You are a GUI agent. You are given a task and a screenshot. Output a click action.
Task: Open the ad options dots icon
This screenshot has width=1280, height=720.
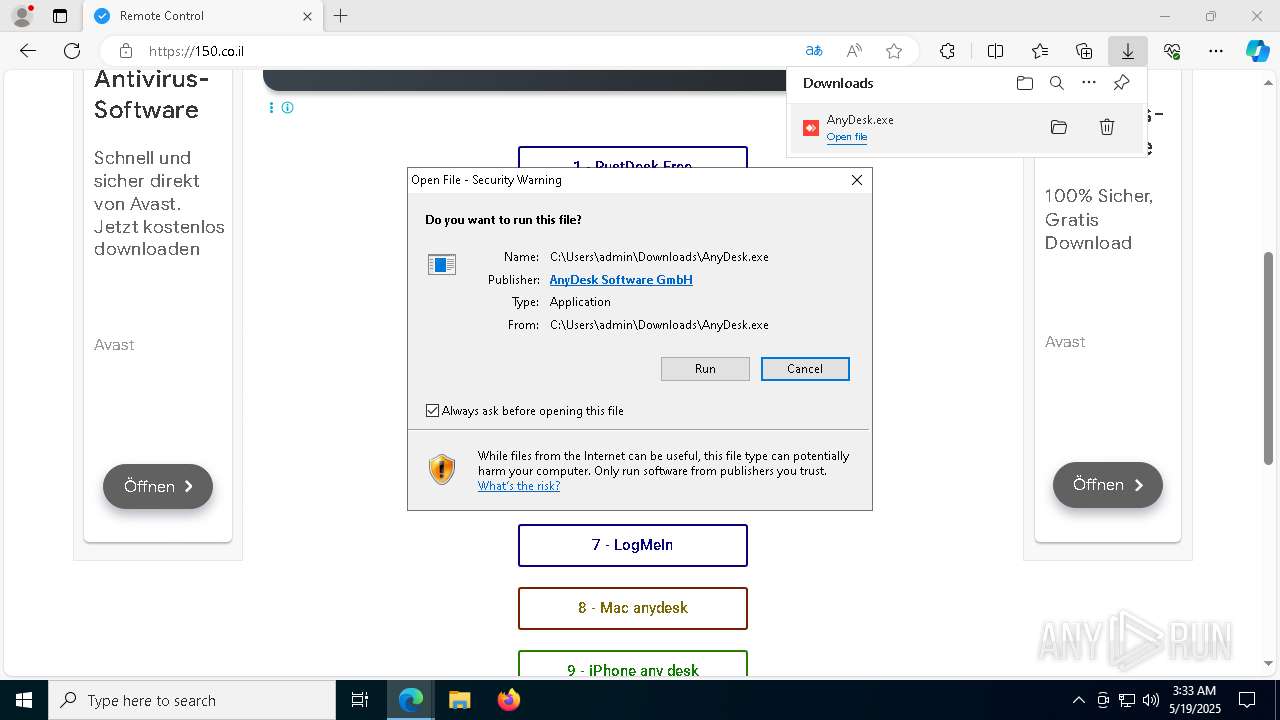pos(271,107)
